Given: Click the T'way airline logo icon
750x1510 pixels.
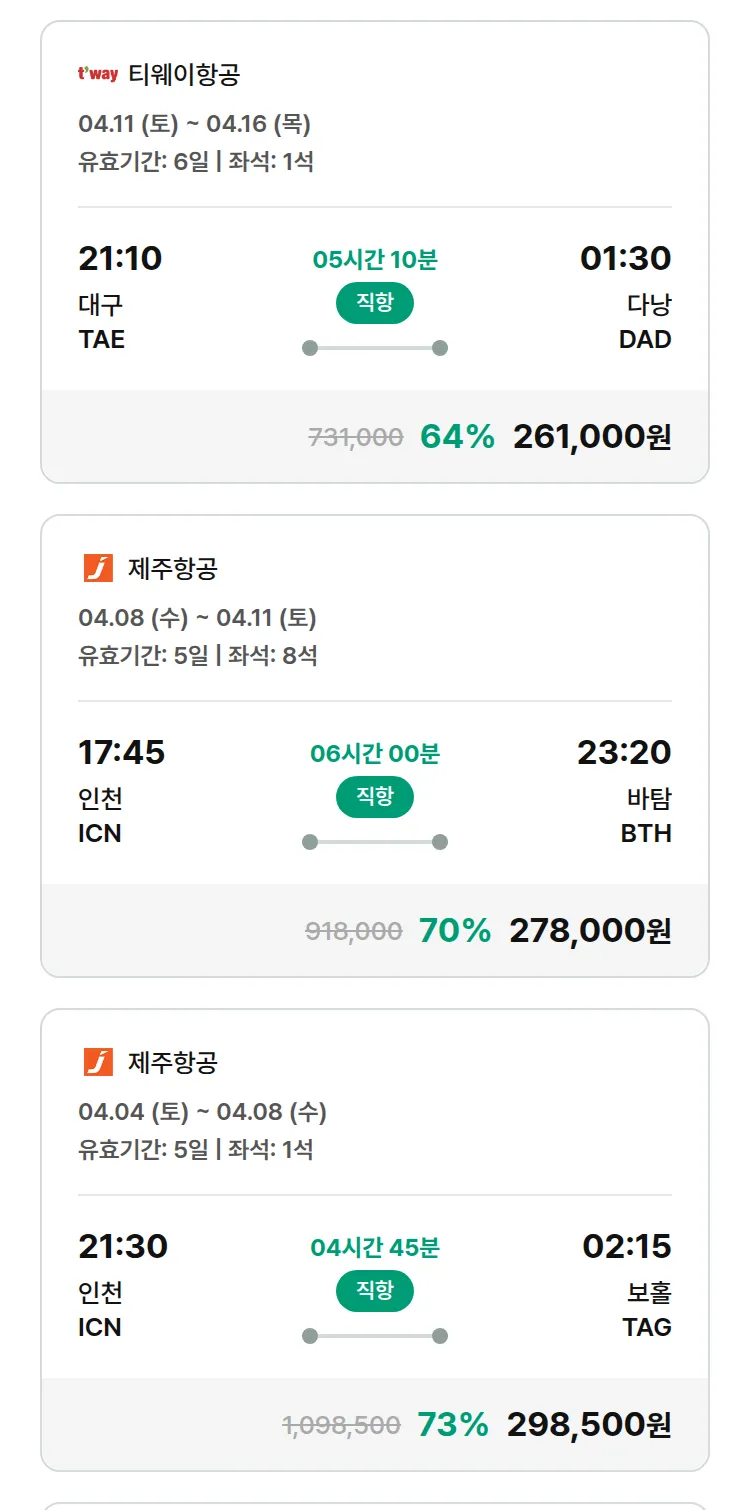Looking at the screenshot, I should tap(98, 74).
